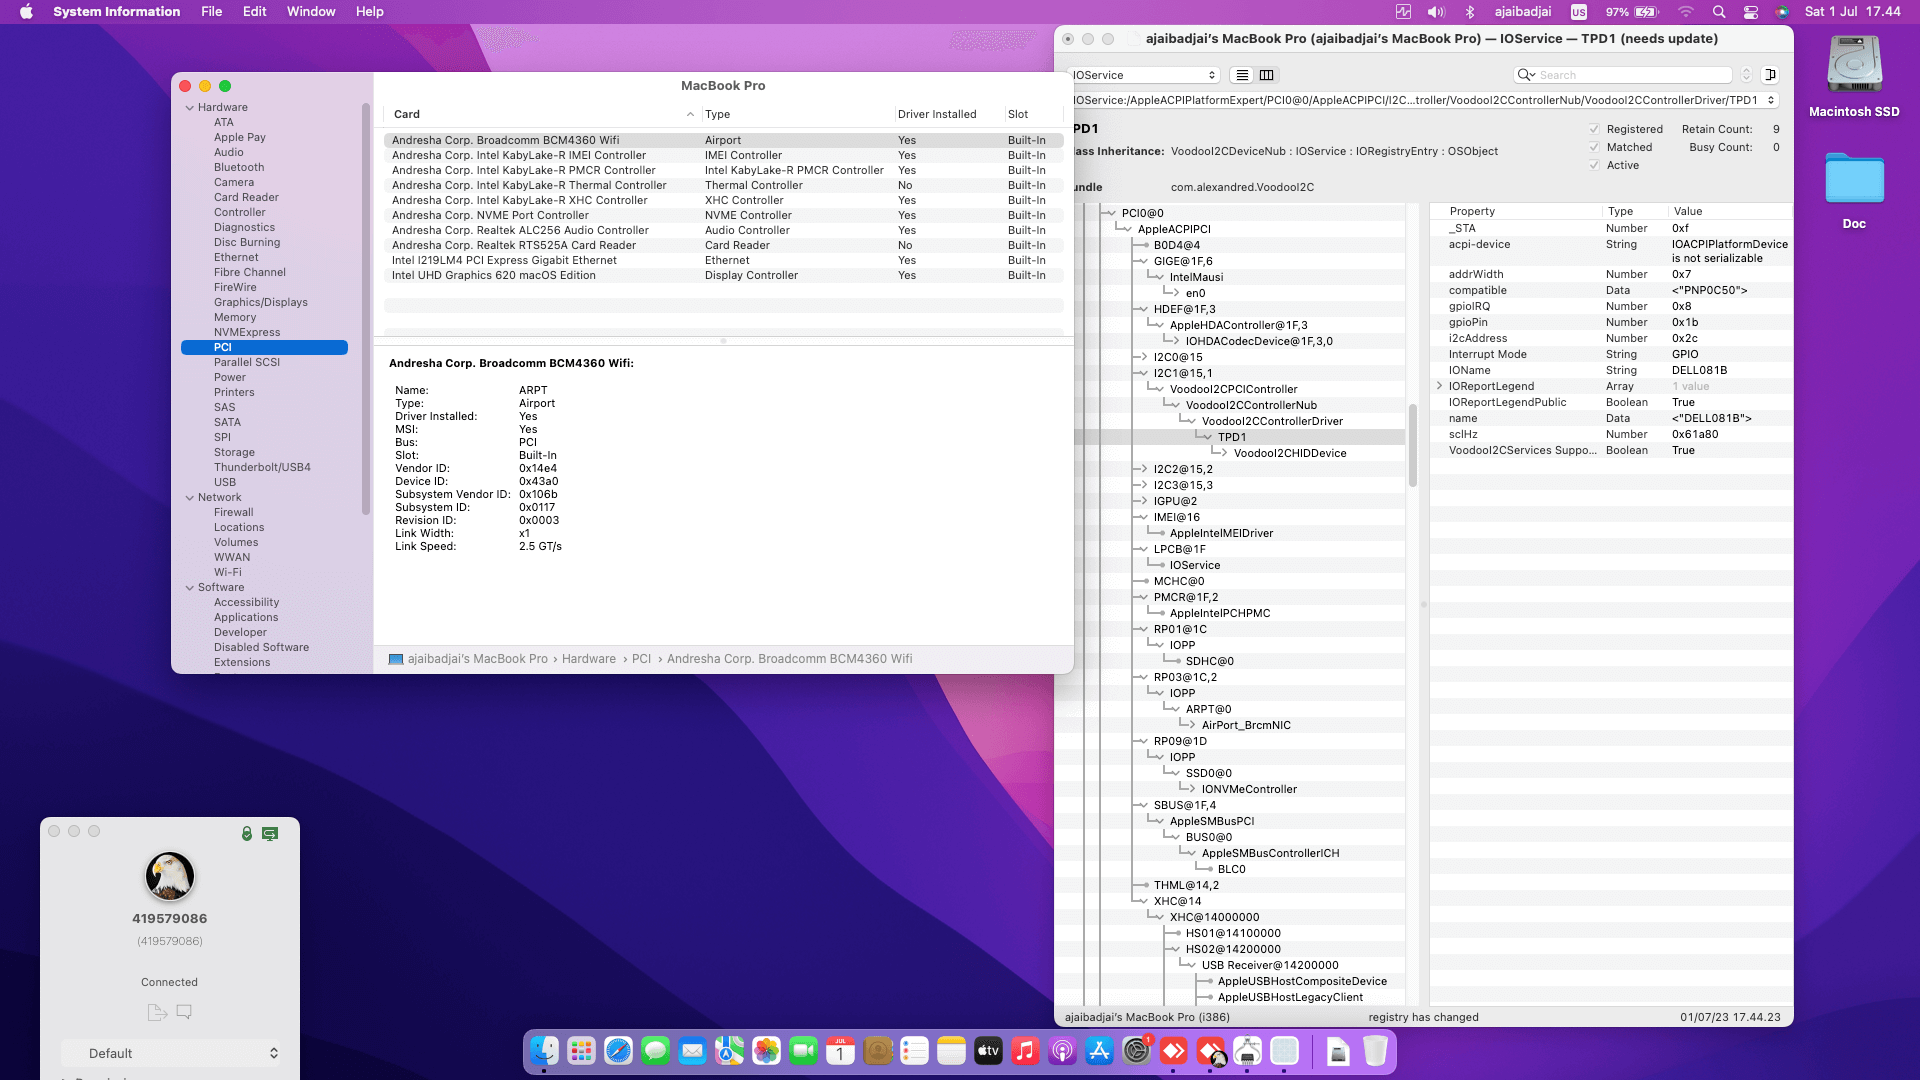Open the Edit menu

(x=254, y=12)
